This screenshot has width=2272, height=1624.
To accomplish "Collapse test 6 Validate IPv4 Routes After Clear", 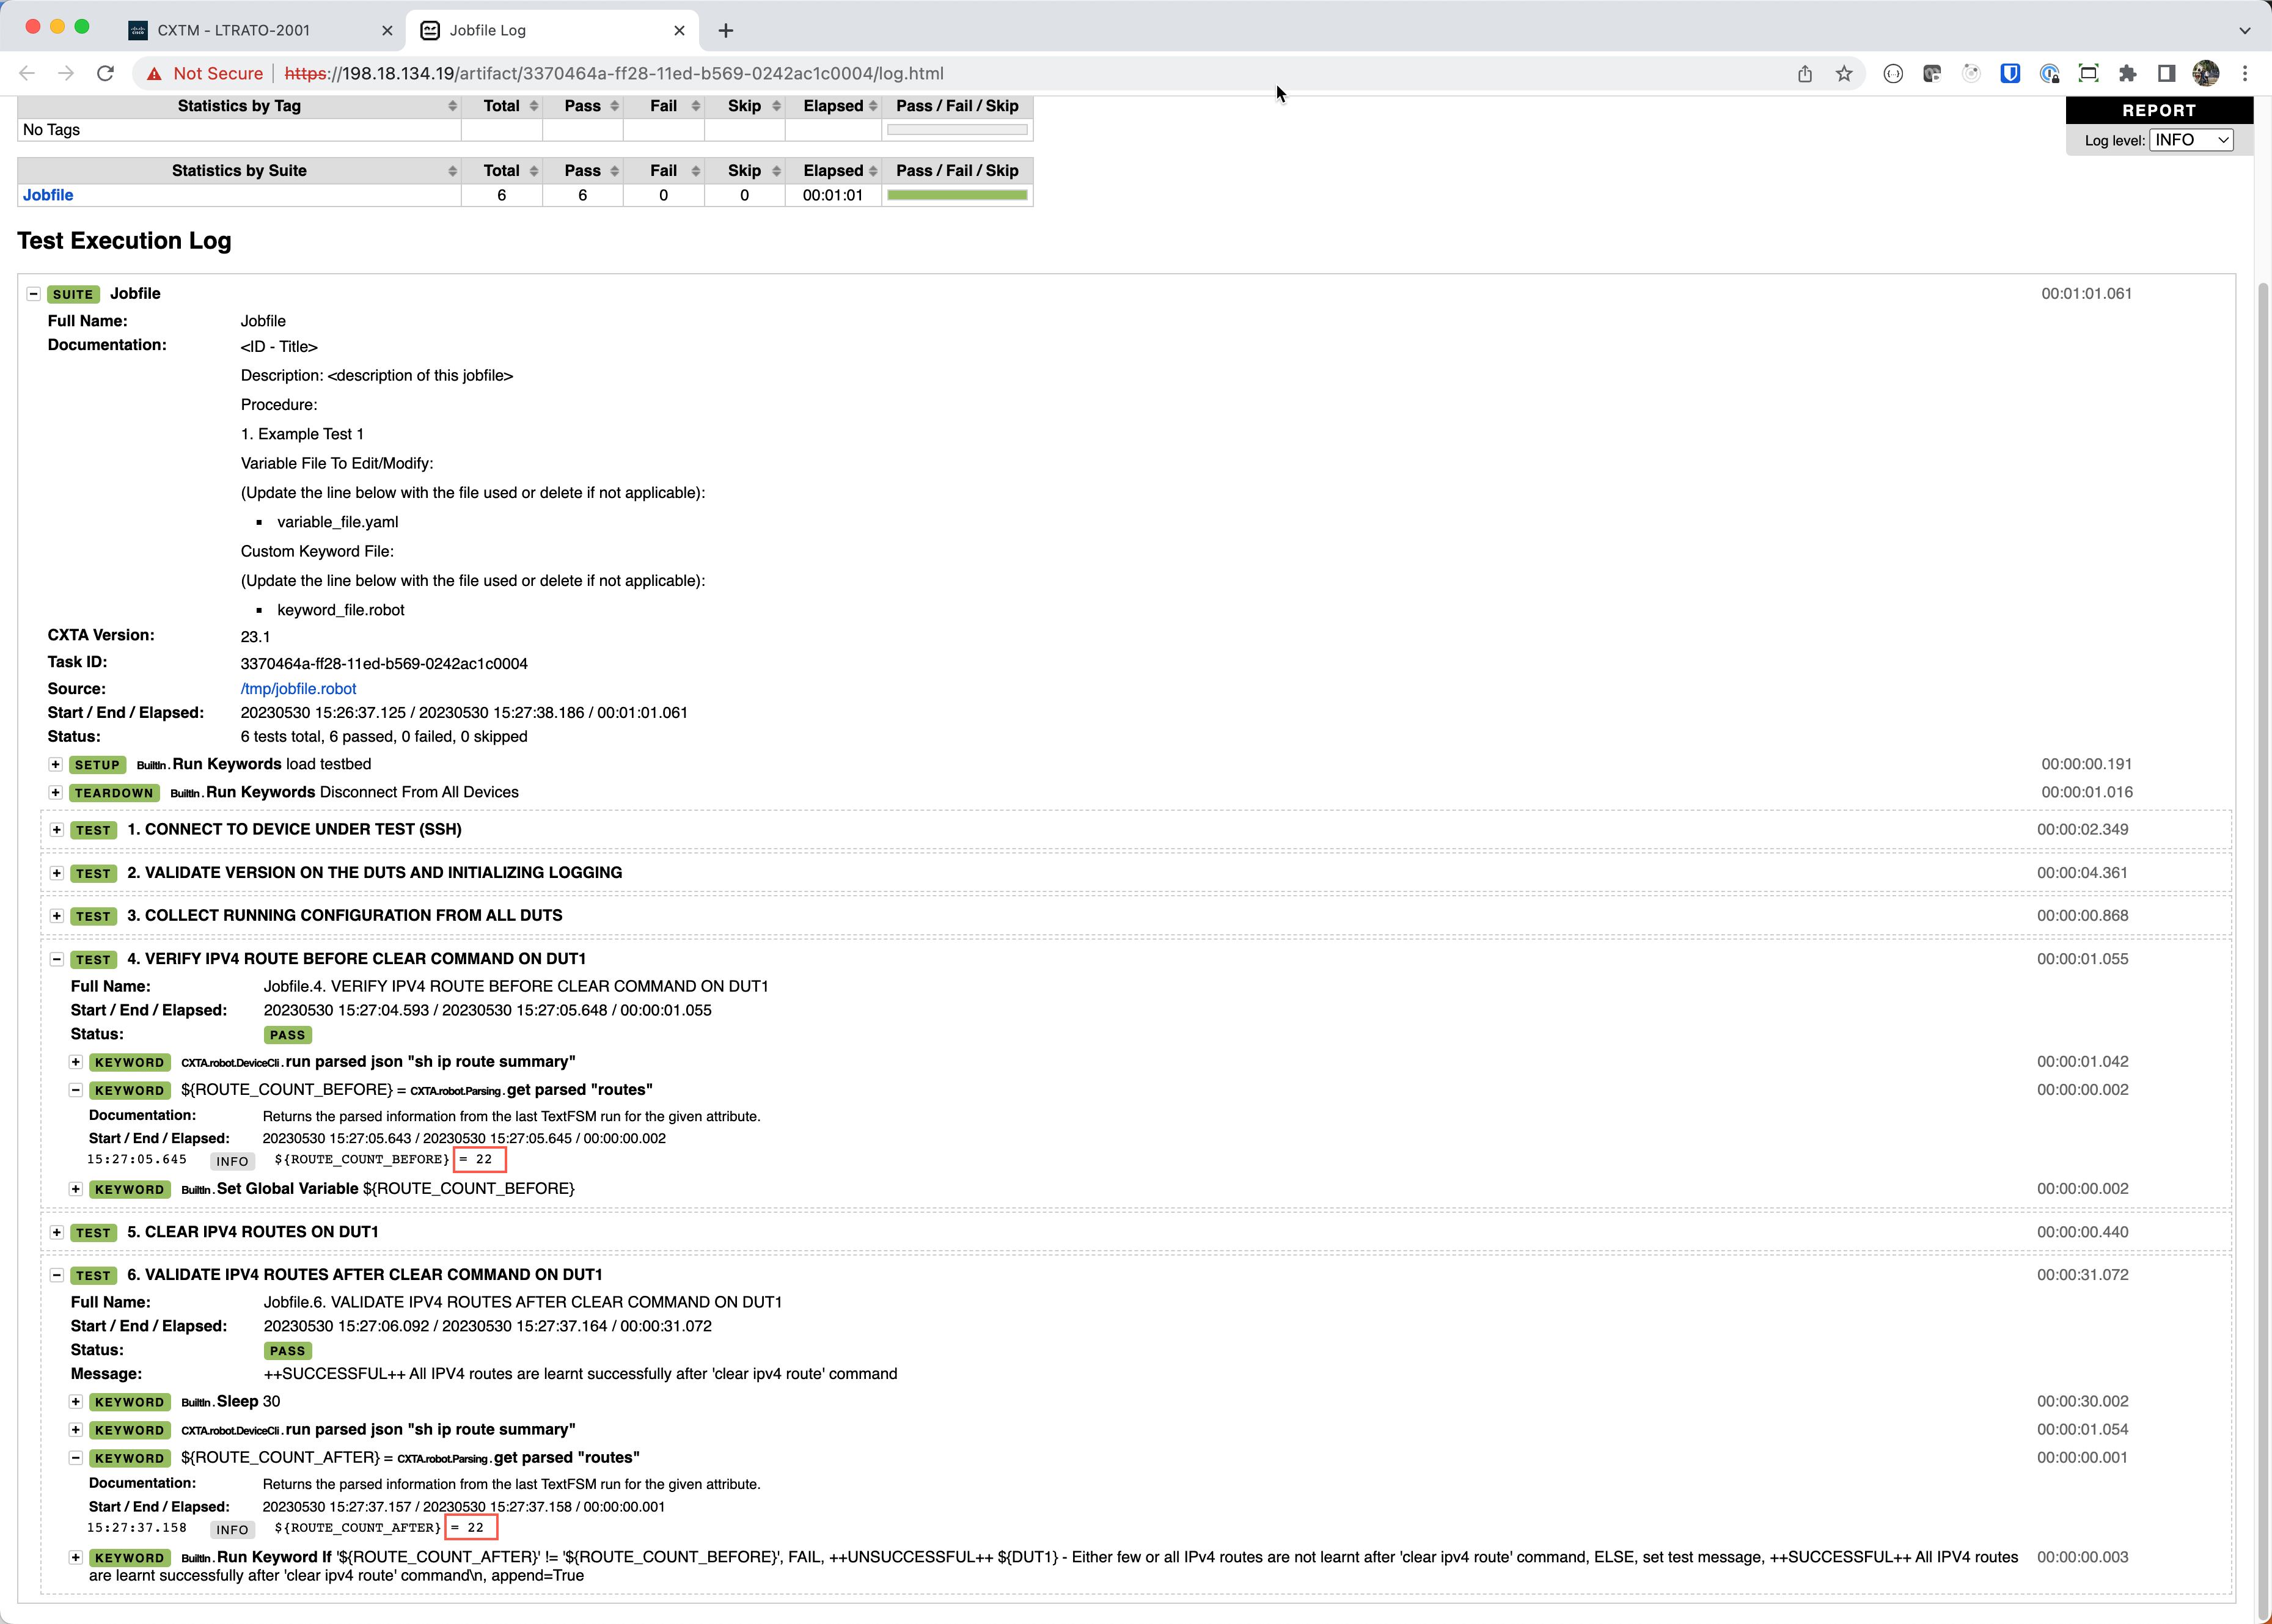I will pyautogui.click(x=57, y=1275).
